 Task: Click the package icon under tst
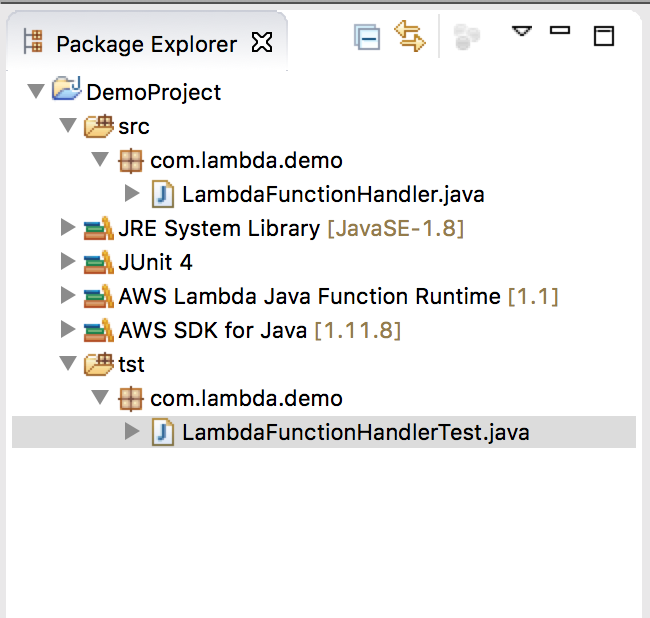pyautogui.click(x=131, y=399)
